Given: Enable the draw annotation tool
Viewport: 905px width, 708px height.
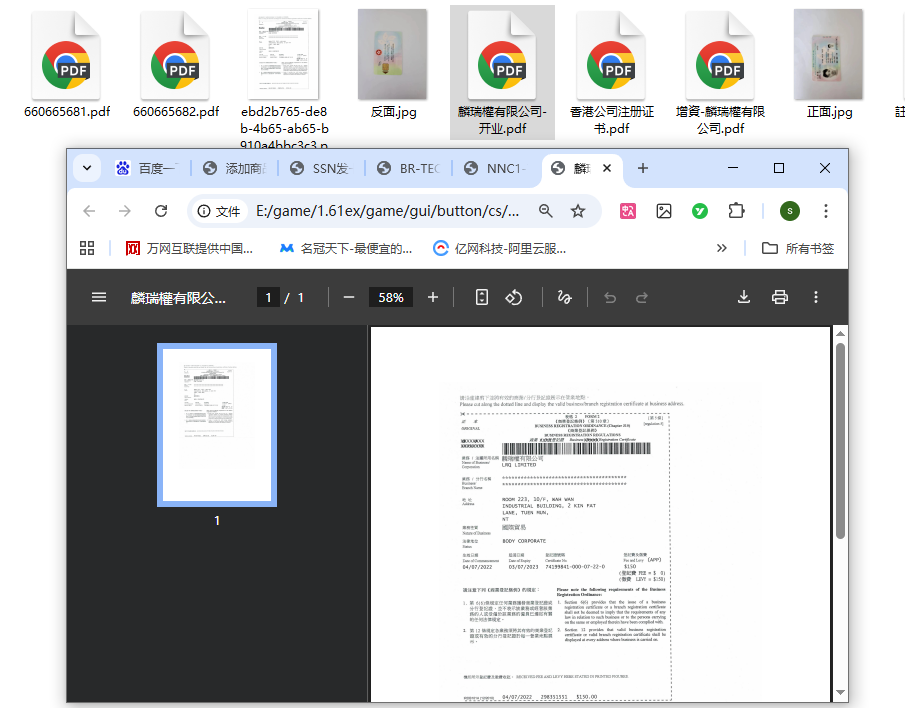Looking at the screenshot, I should (564, 297).
